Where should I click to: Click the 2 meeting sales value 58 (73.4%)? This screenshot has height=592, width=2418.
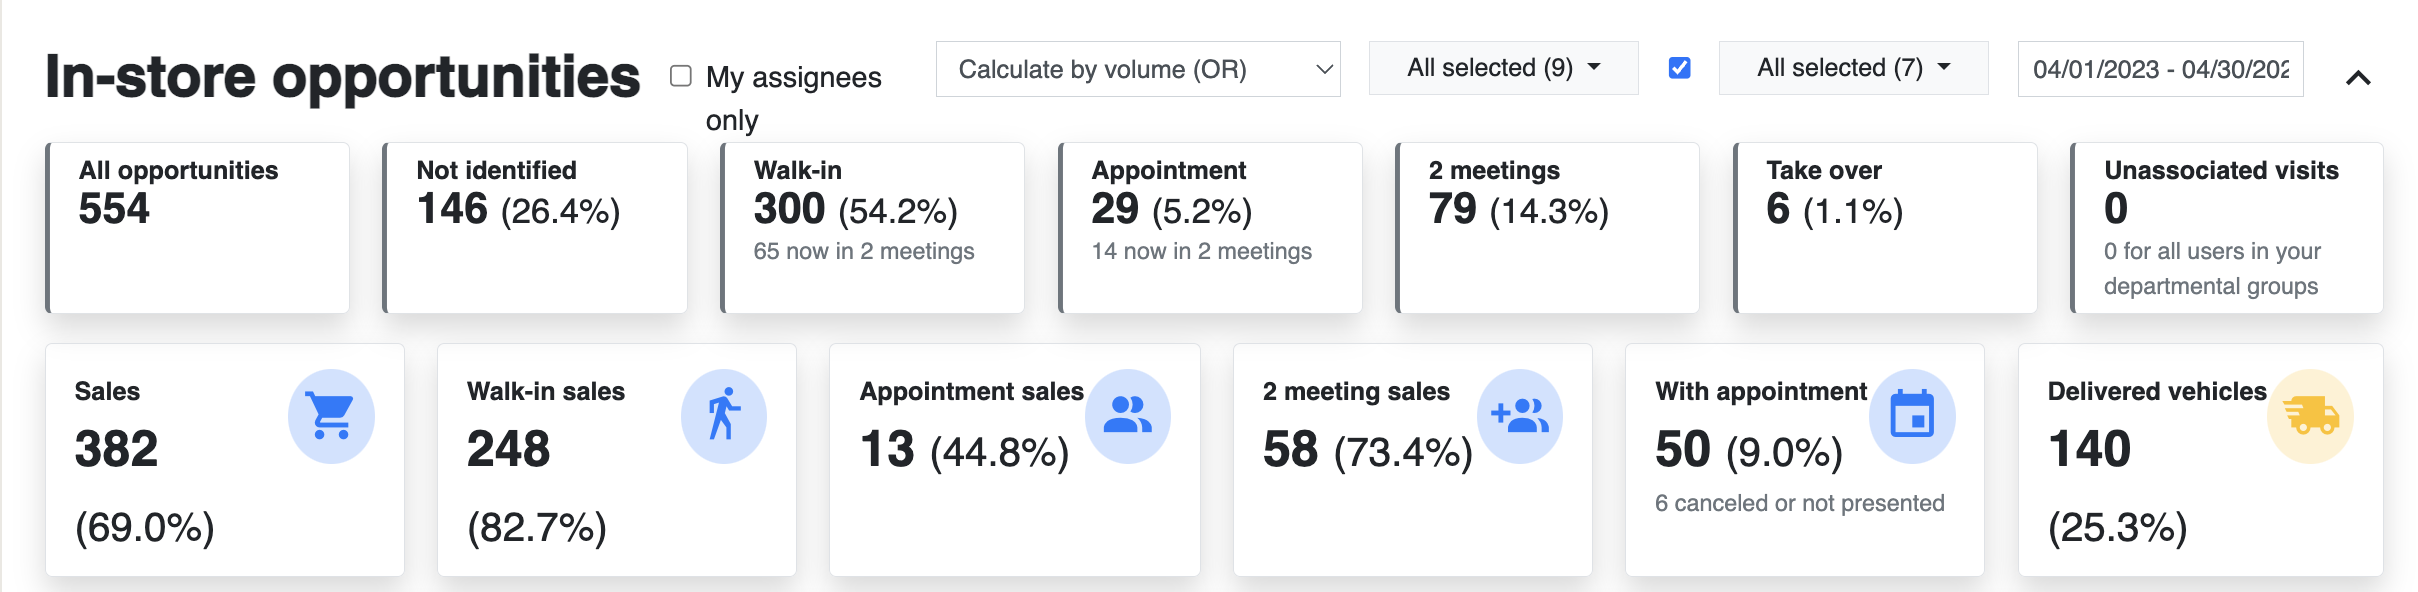click(x=1368, y=450)
